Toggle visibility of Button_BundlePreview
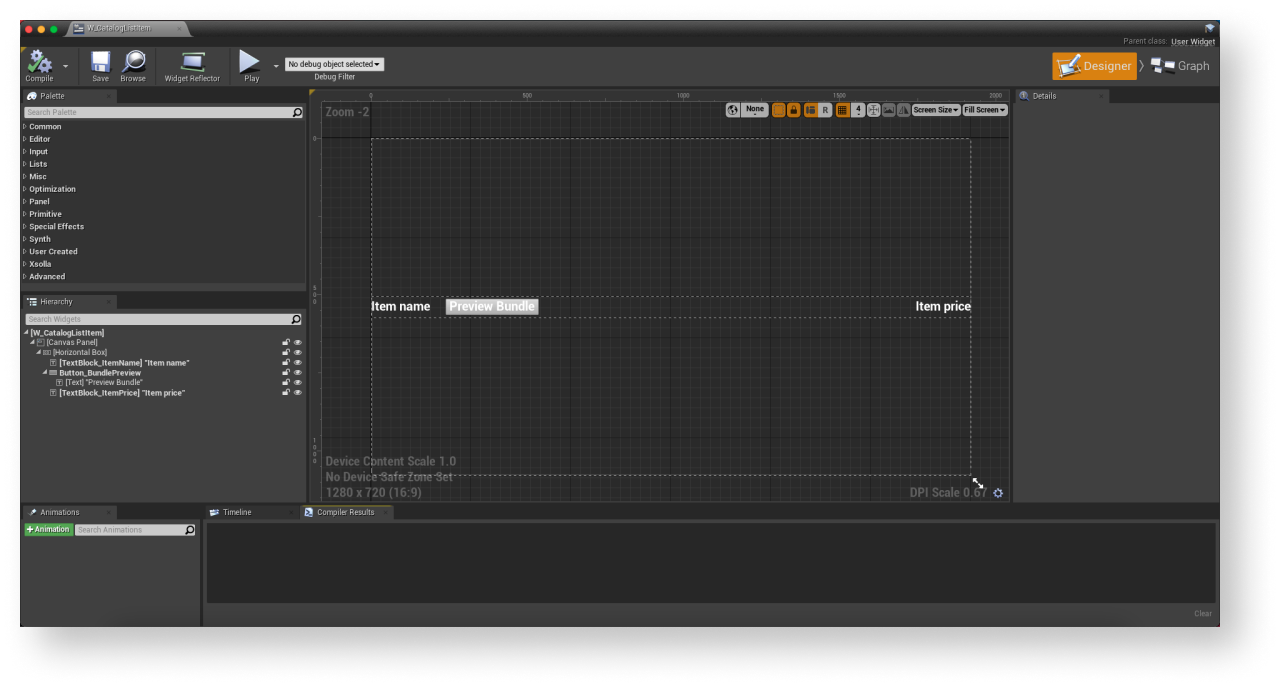1280x687 pixels. 297,373
